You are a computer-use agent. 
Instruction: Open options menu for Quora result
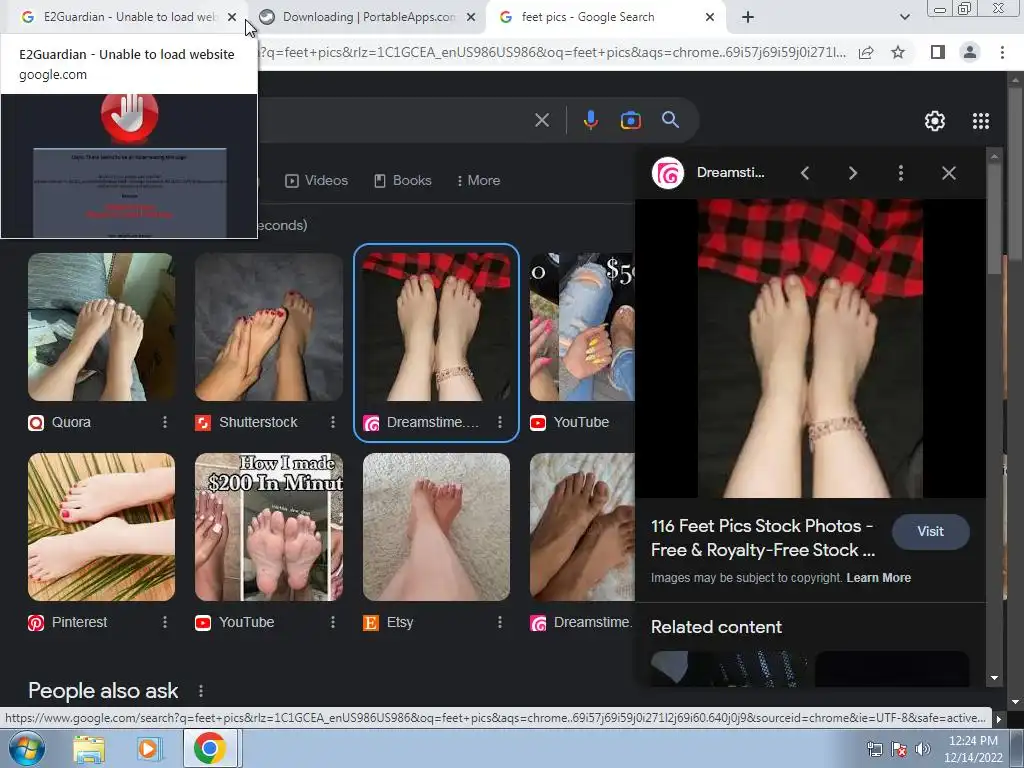pos(165,423)
